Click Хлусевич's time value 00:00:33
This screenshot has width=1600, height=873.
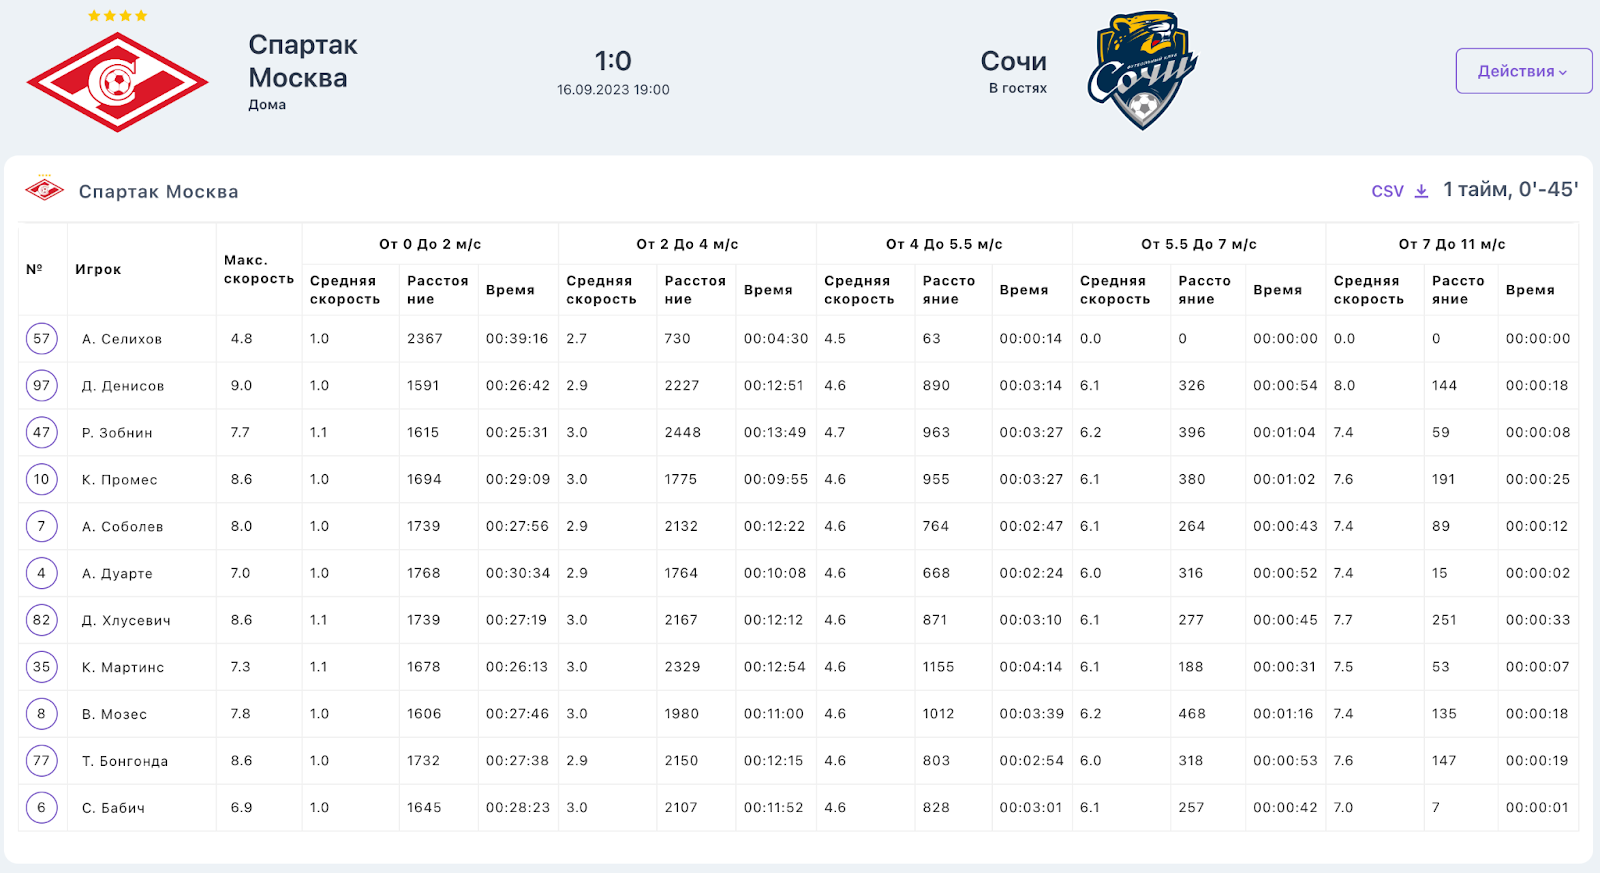coord(1538,620)
